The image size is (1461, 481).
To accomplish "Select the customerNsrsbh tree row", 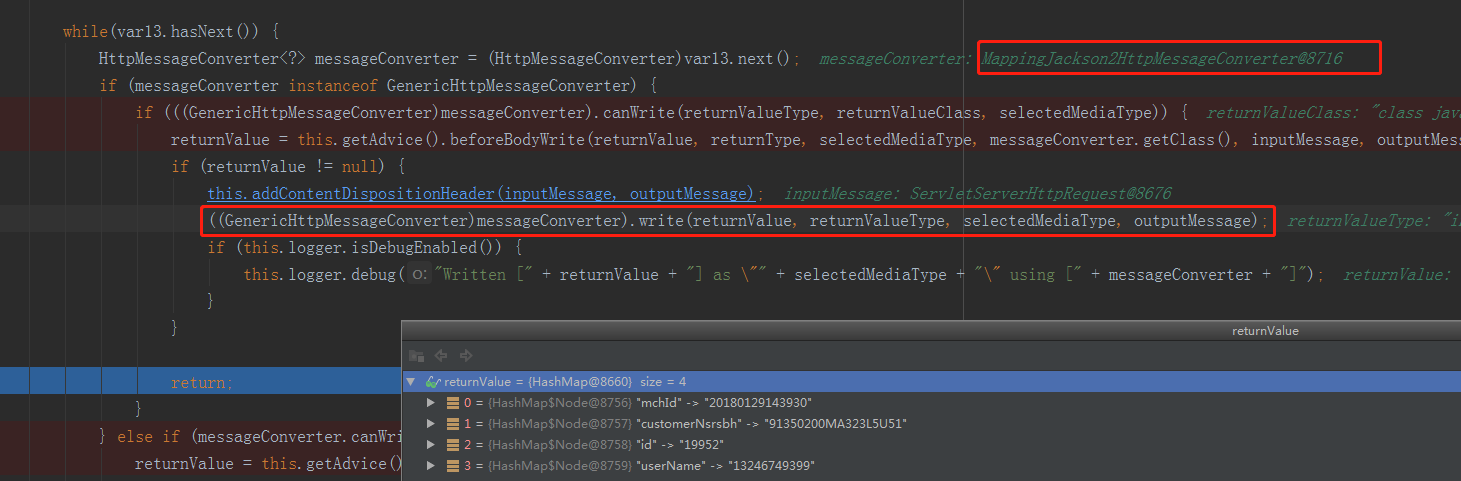I will 700,424.
